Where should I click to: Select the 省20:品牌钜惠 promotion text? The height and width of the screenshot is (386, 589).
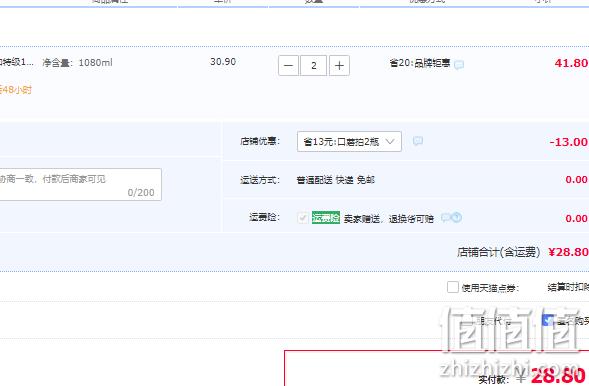tap(420, 63)
